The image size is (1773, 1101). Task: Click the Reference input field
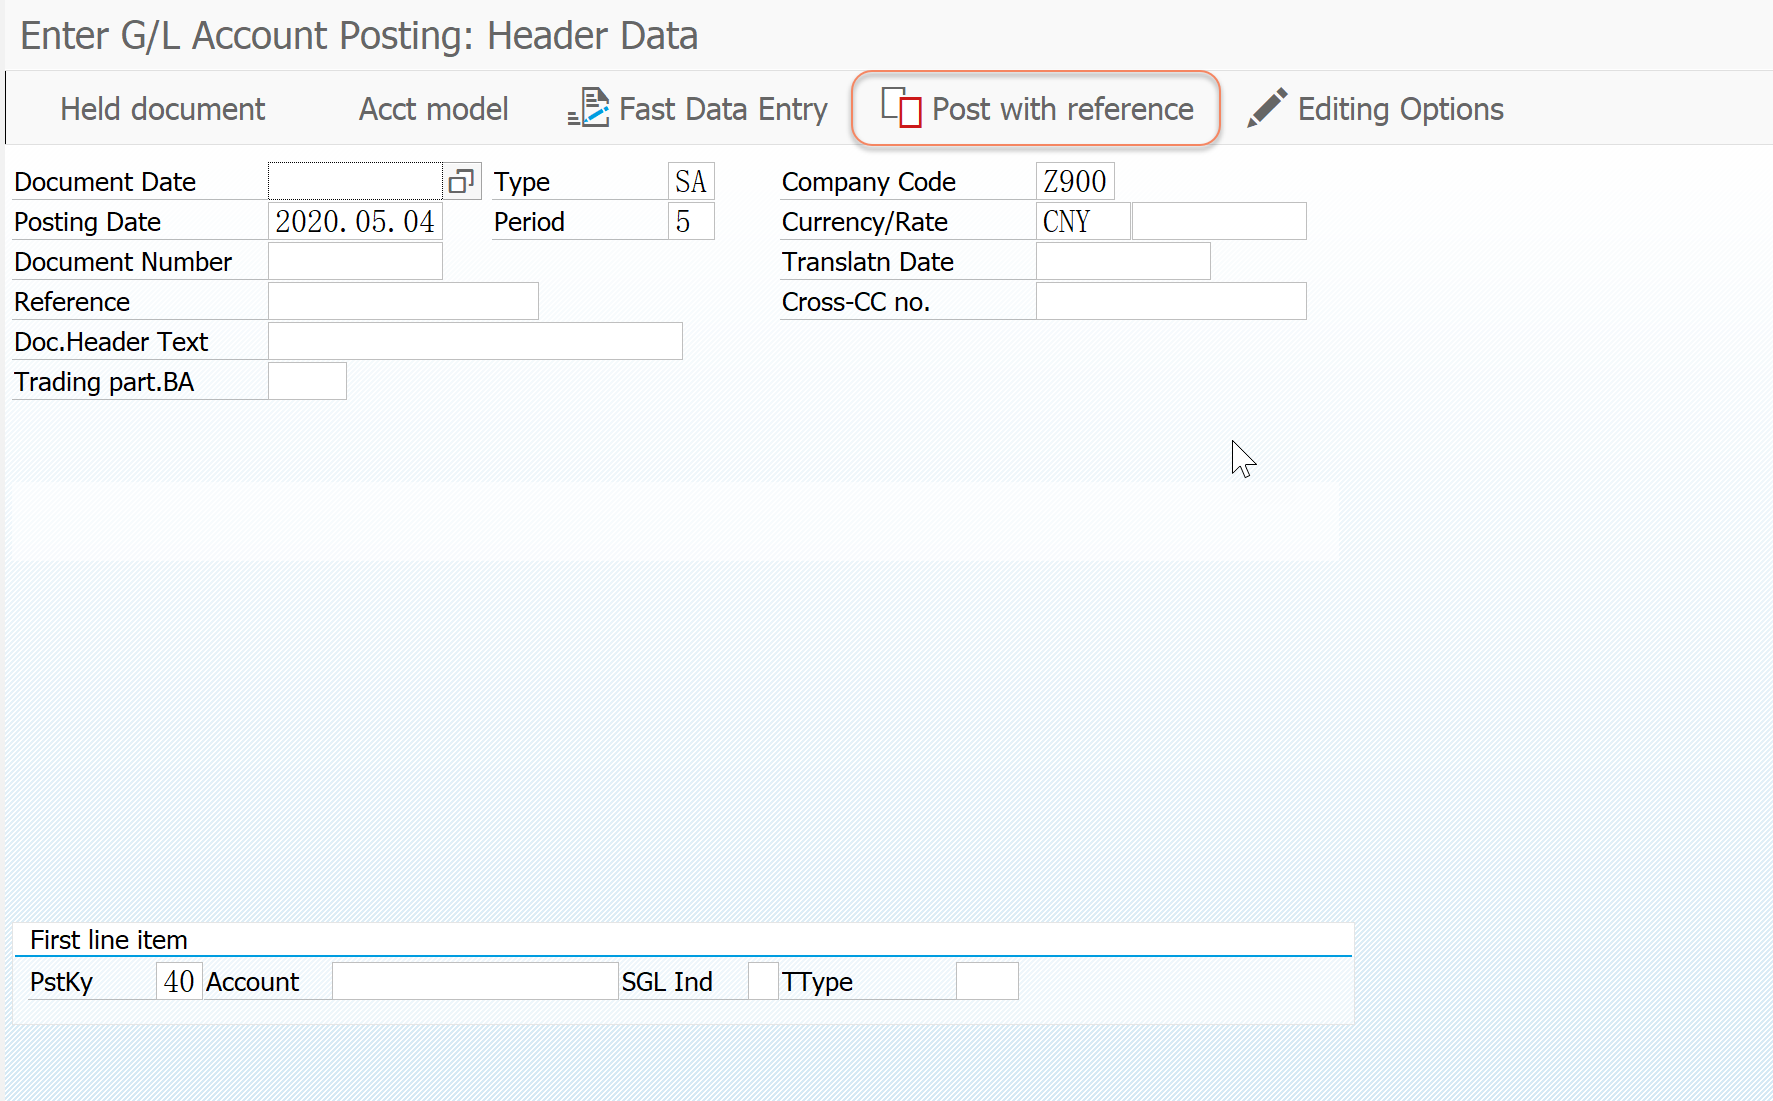pos(403,301)
